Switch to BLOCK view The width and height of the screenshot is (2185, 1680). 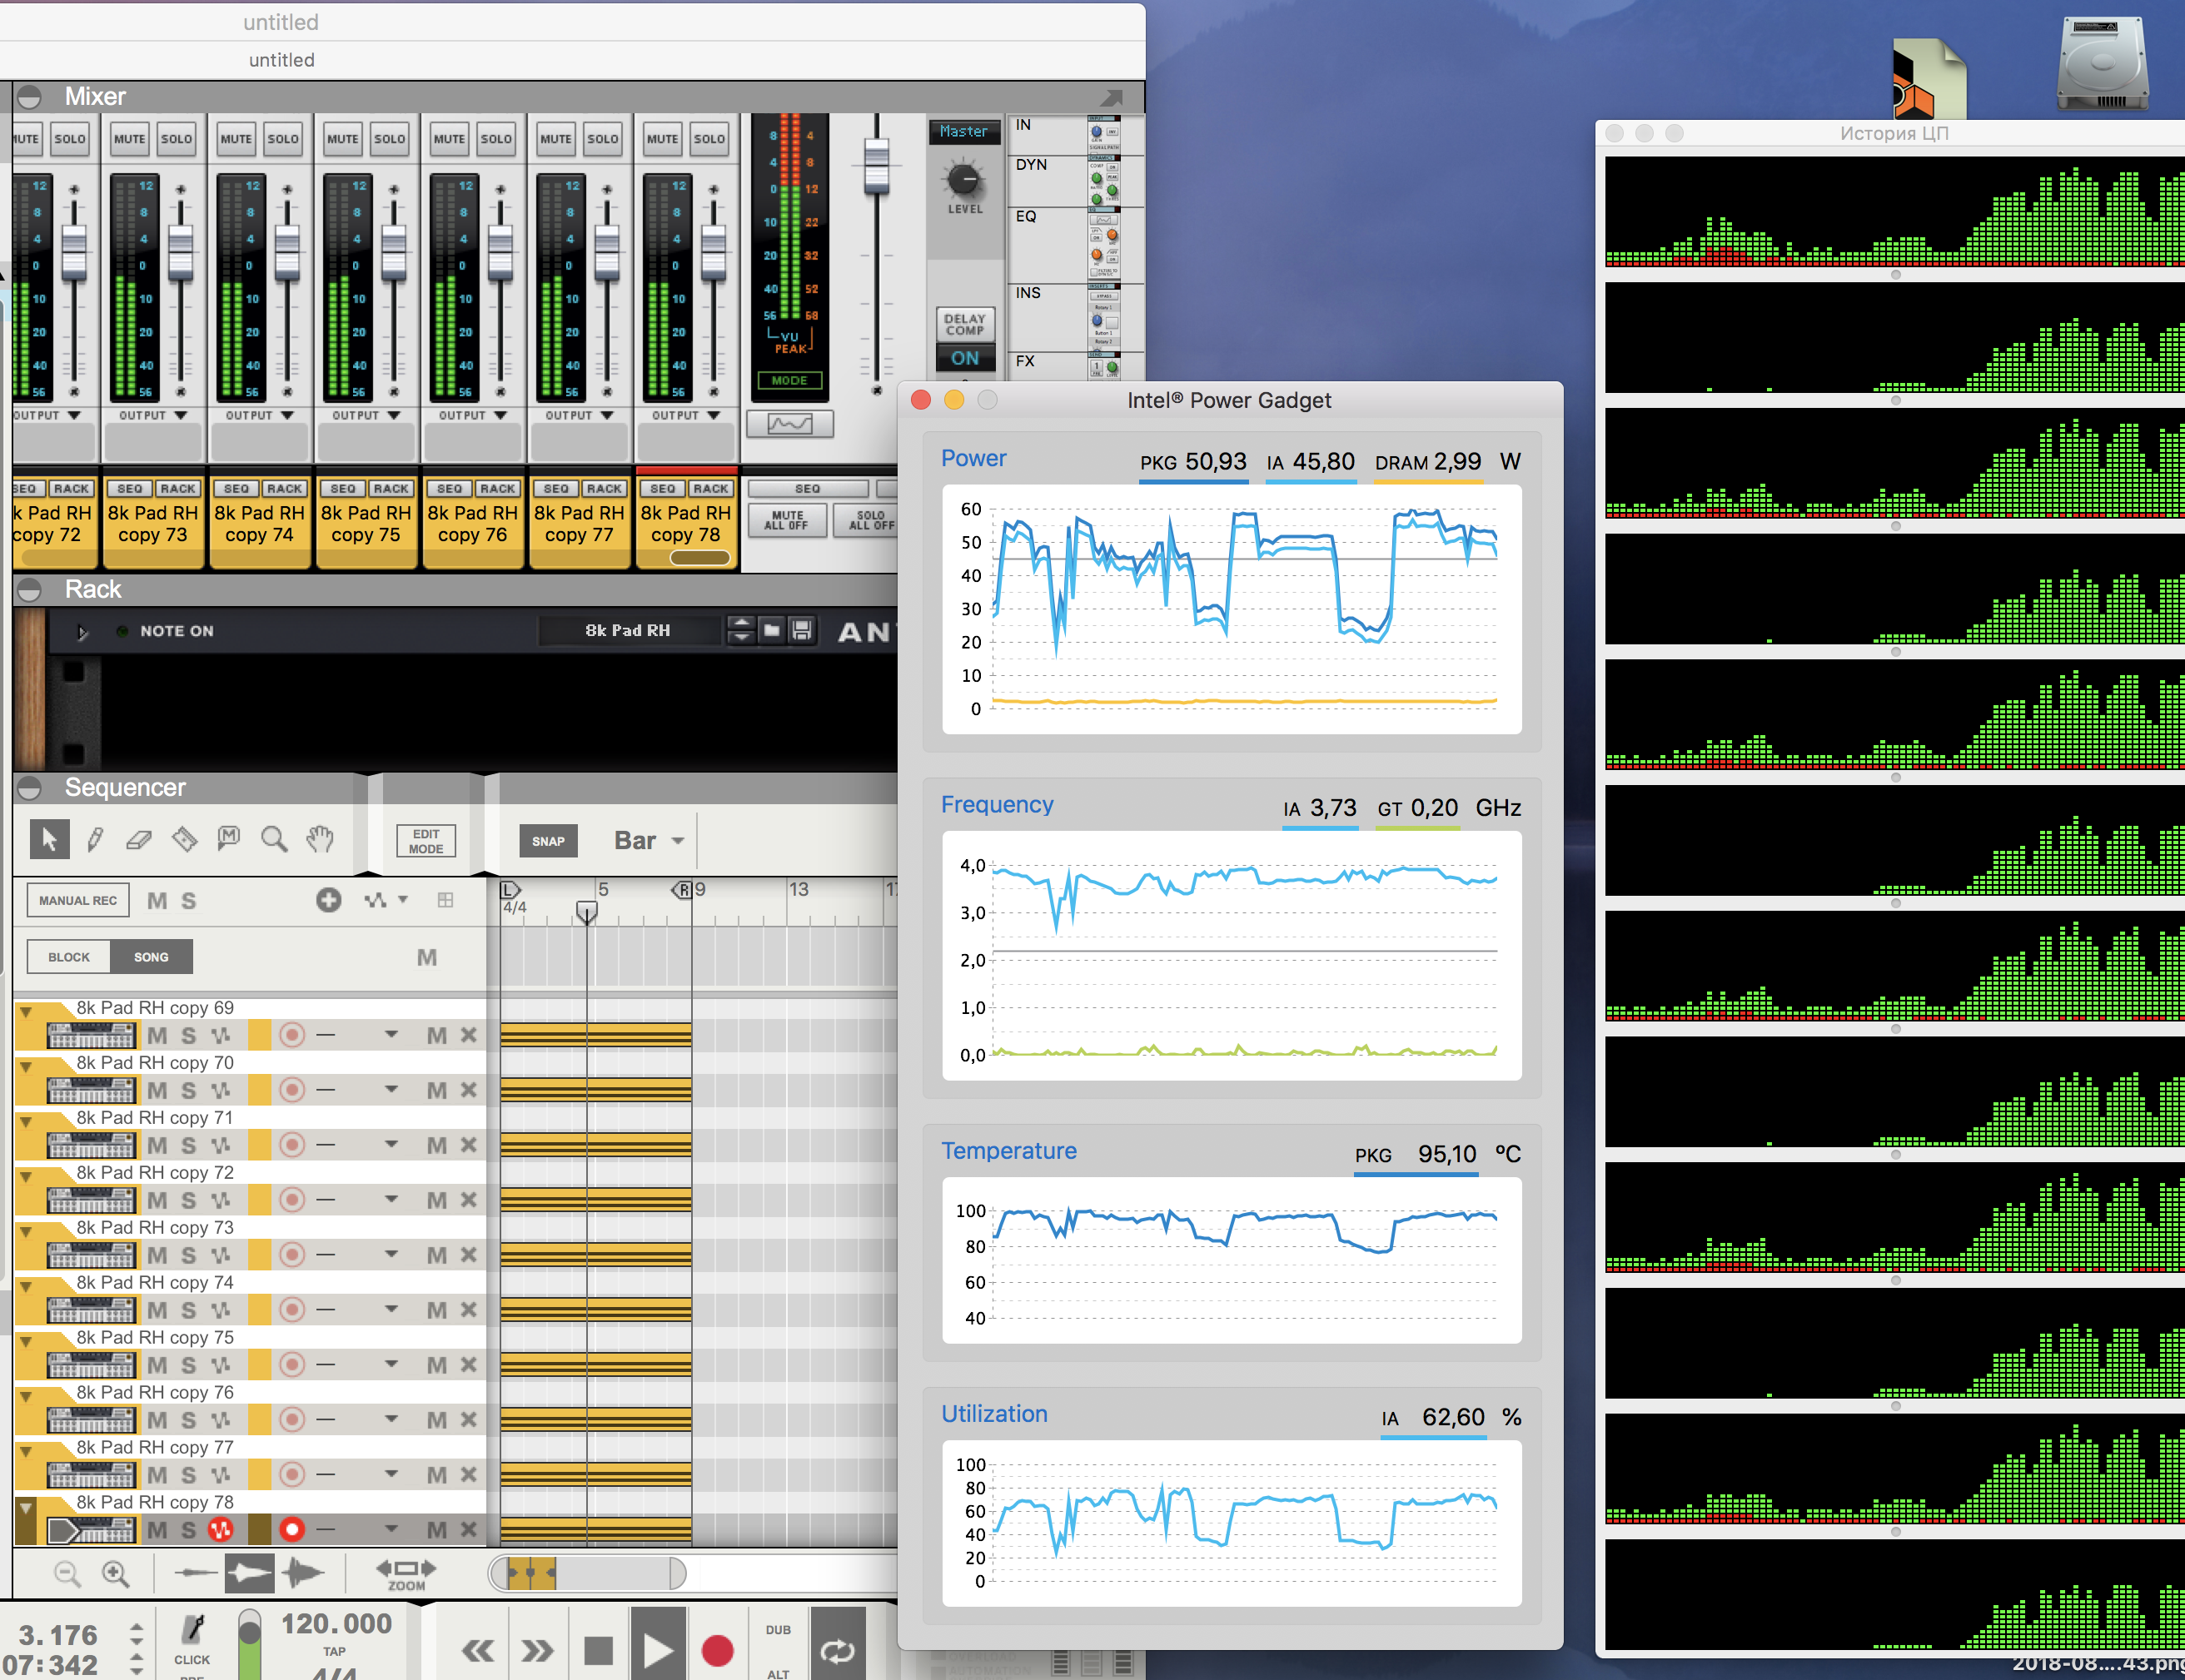coord(69,957)
